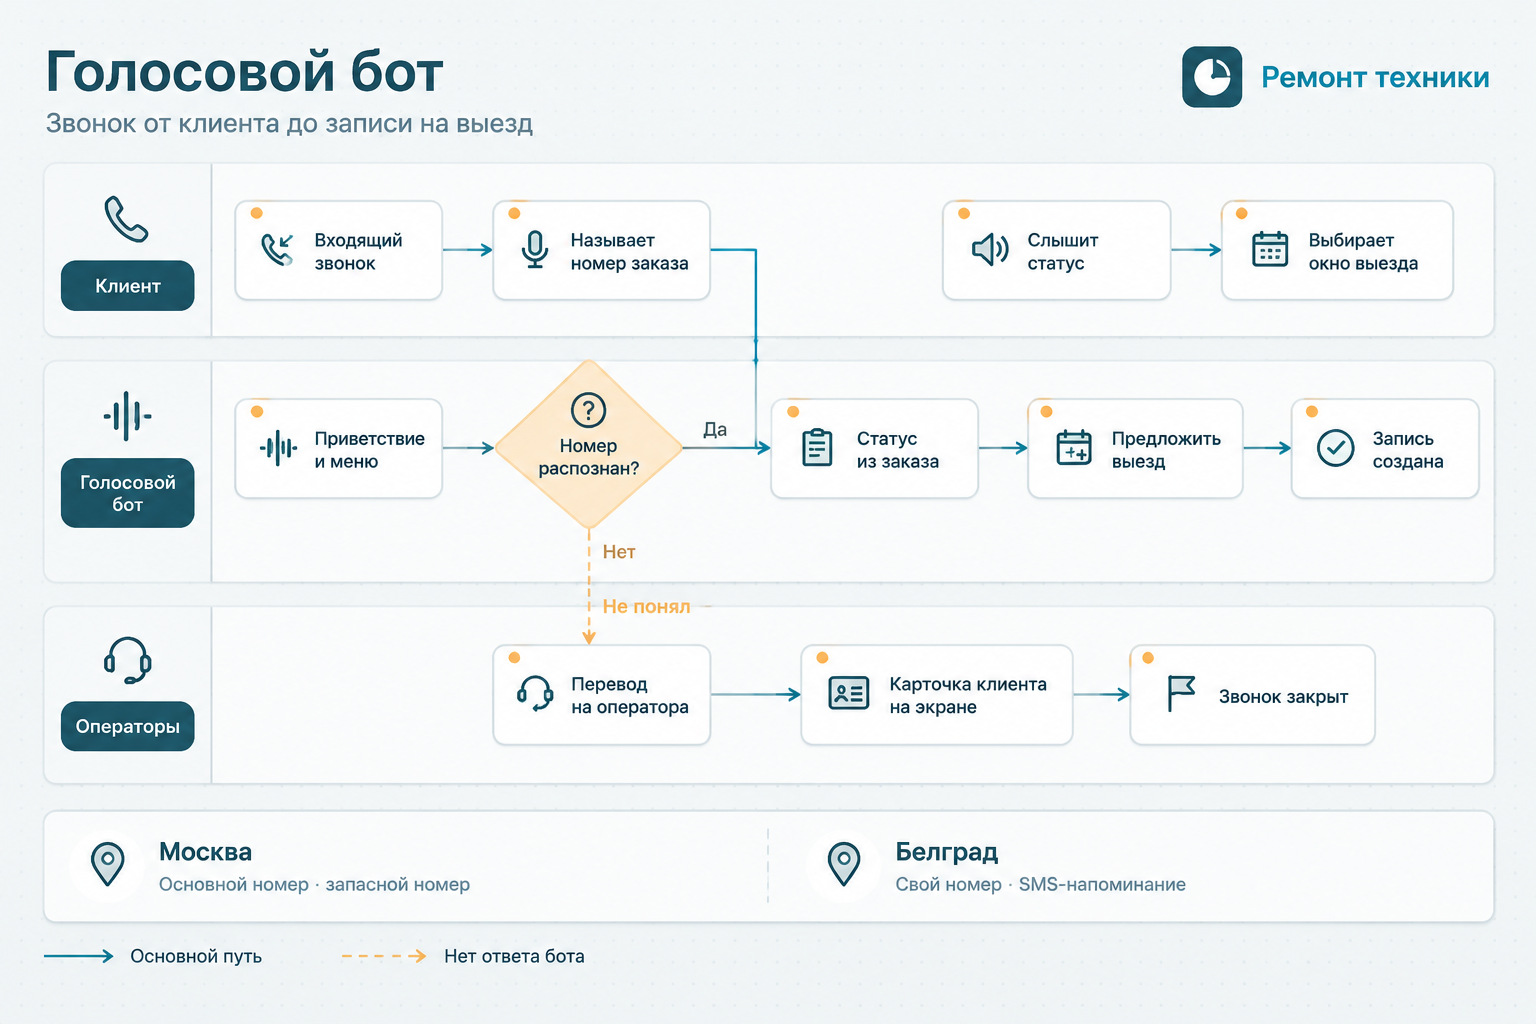Click the Номер распознан? decision diamond
The width and height of the screenshot is (1536, 1024).
pyautogui.click(x=589, y=445)
